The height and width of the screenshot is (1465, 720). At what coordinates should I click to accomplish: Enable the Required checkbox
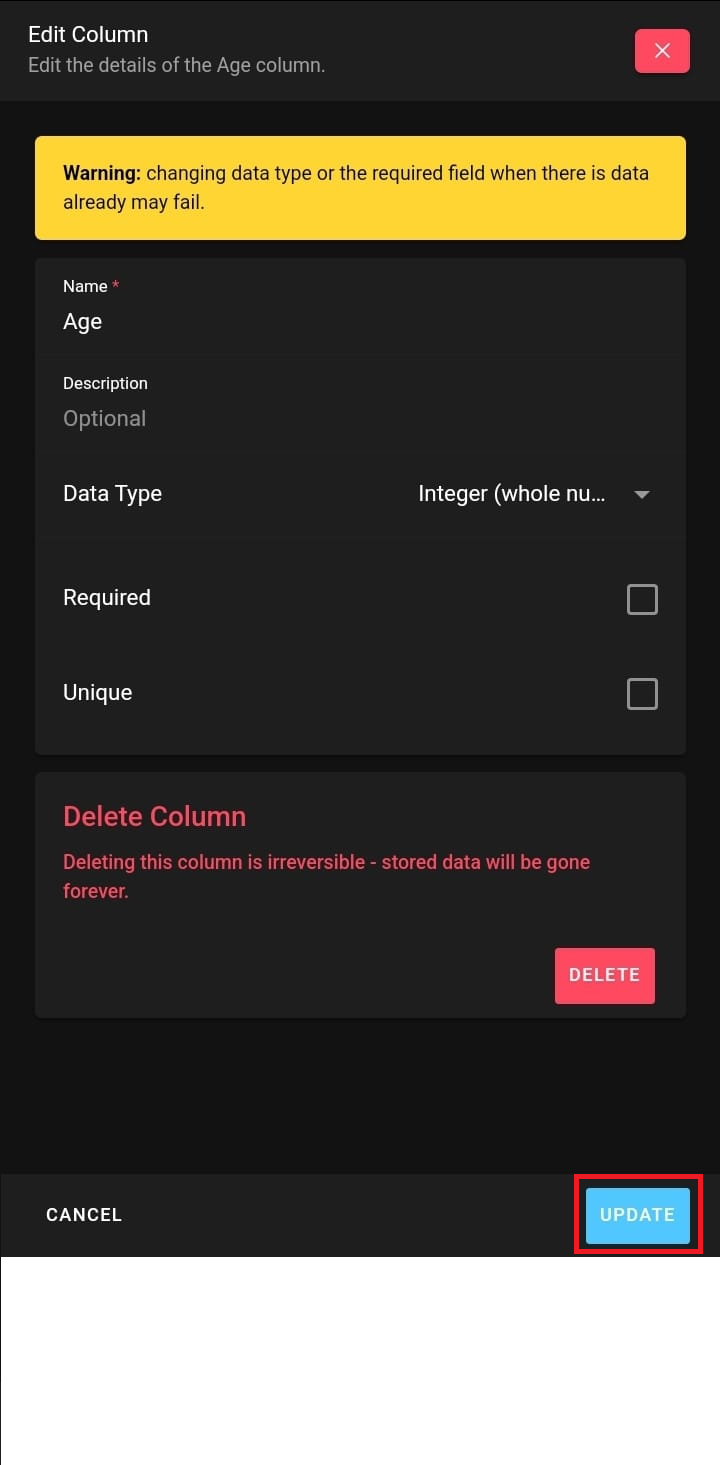[642, 599]
